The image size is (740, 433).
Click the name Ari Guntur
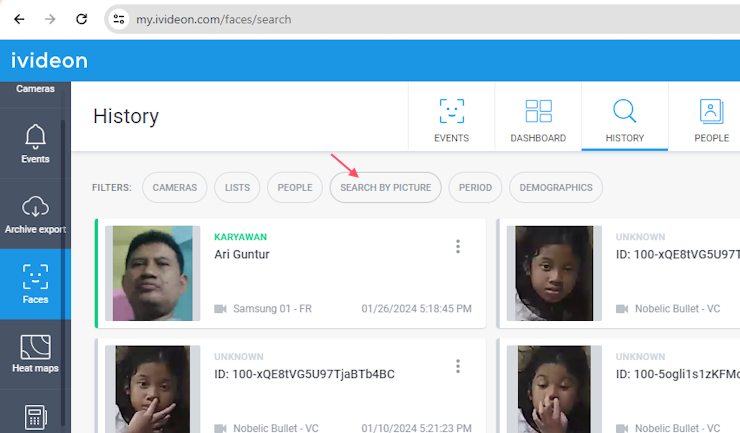pos(242,255)
